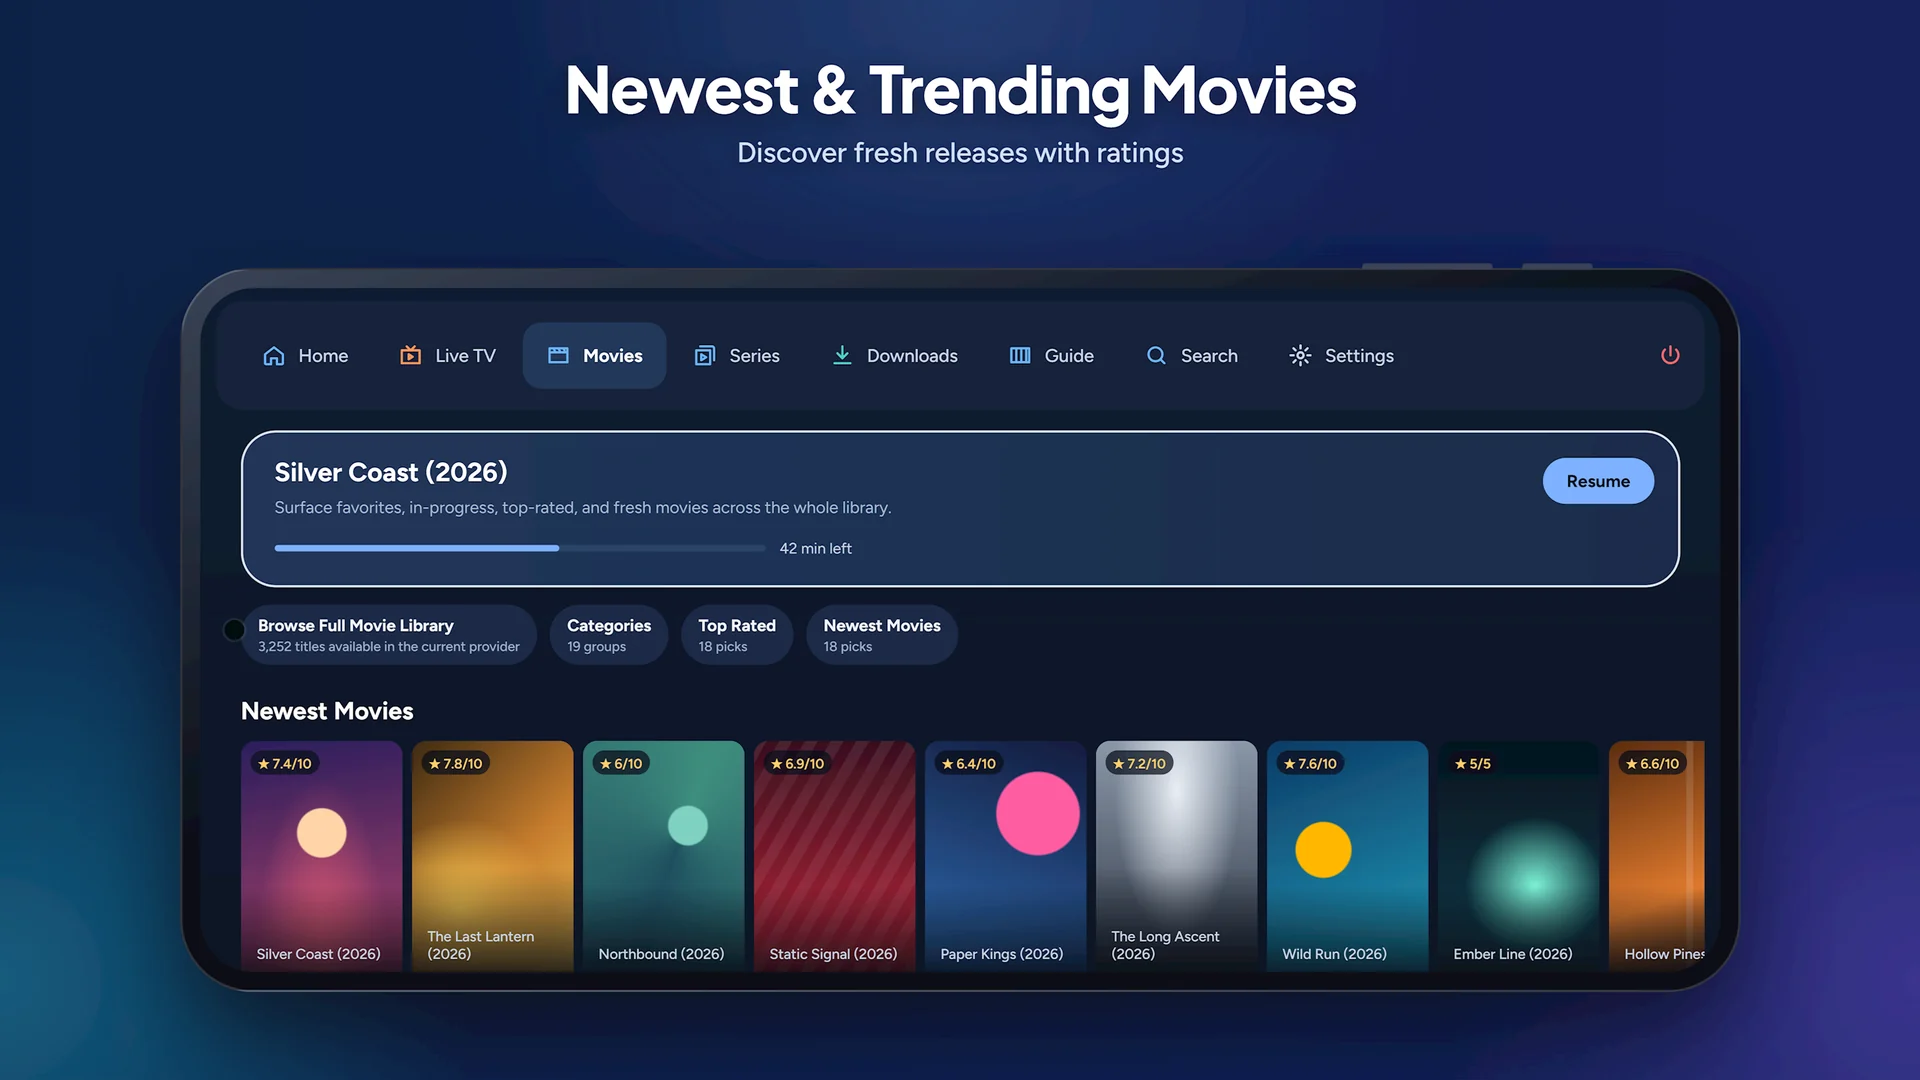This screenshot has width=1920, height=1080.
Task: Open the Static Signal (2026) poster
Action: (x=834, y=856)
